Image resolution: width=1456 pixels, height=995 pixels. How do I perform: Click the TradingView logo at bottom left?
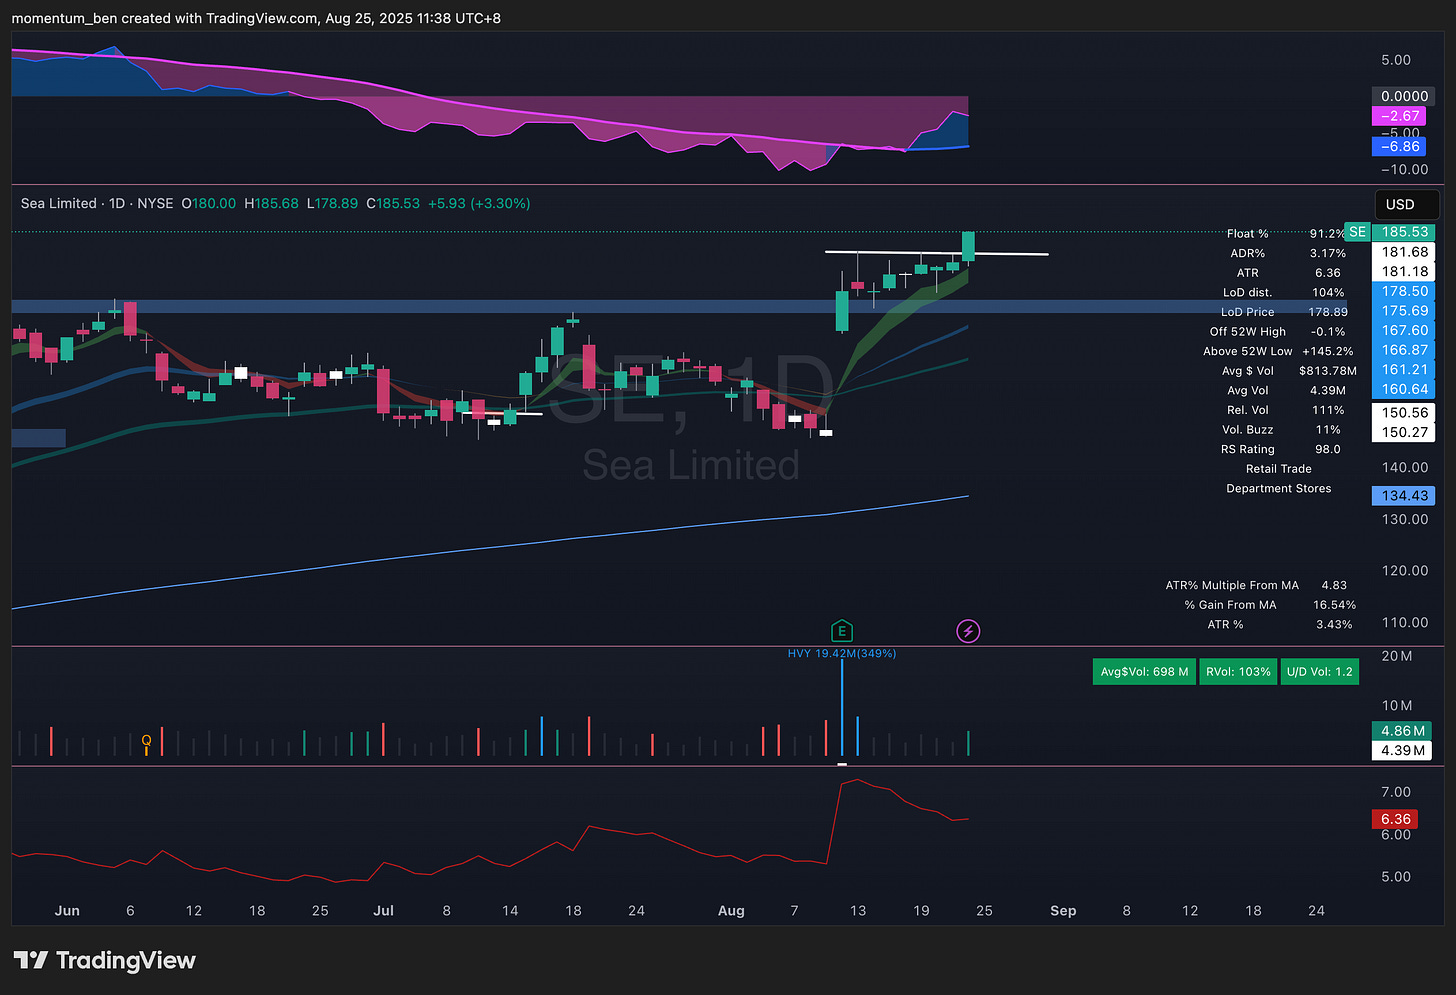[104, 960]
